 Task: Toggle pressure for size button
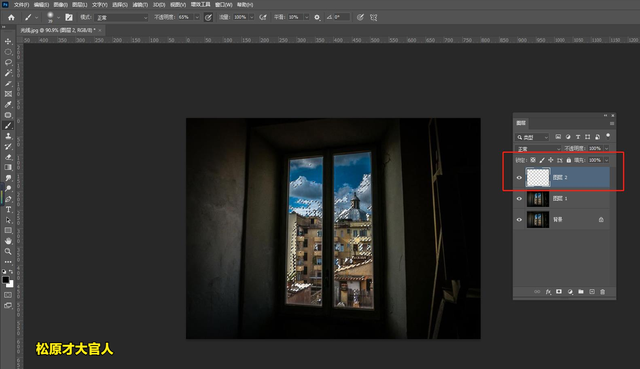pyautogui.click(x=360, y=18)
